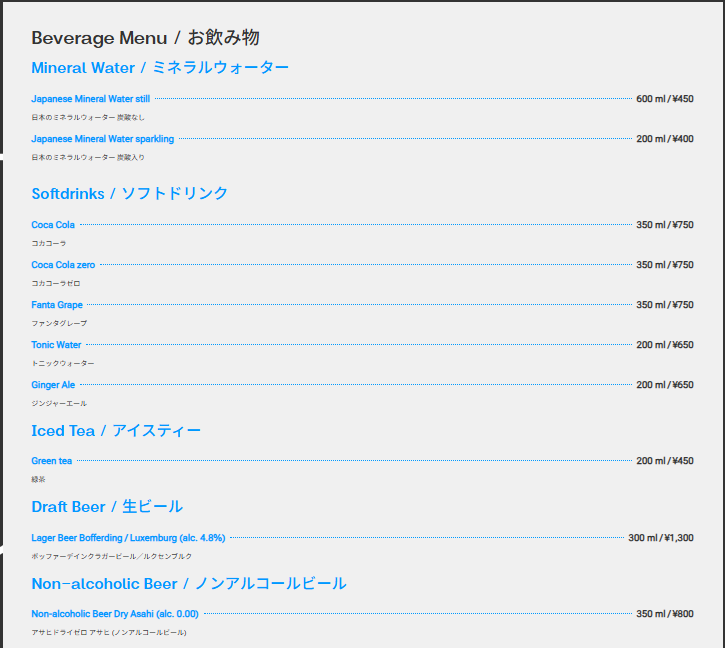Screen dimensions: 725x648
Task: Click the 350 ml / ¥800 price
Action: pyautogui.click(x=665, y=614)
